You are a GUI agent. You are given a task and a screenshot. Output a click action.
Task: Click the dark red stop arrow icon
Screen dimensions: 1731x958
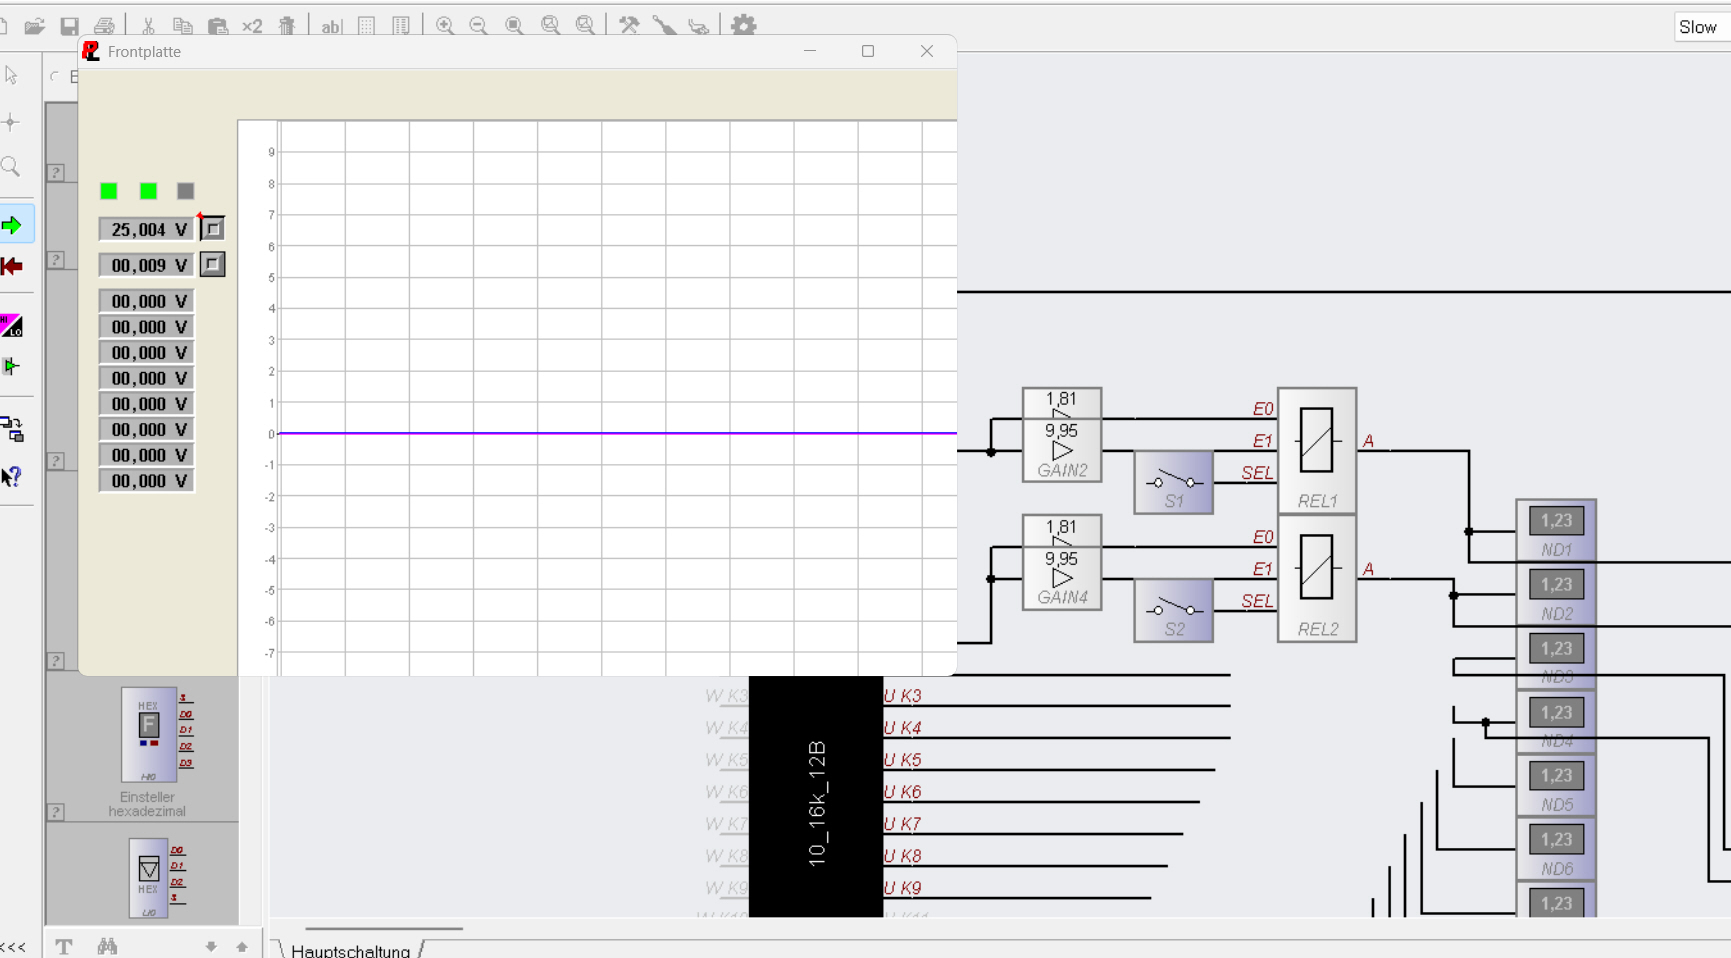click(x=12, y=266)
